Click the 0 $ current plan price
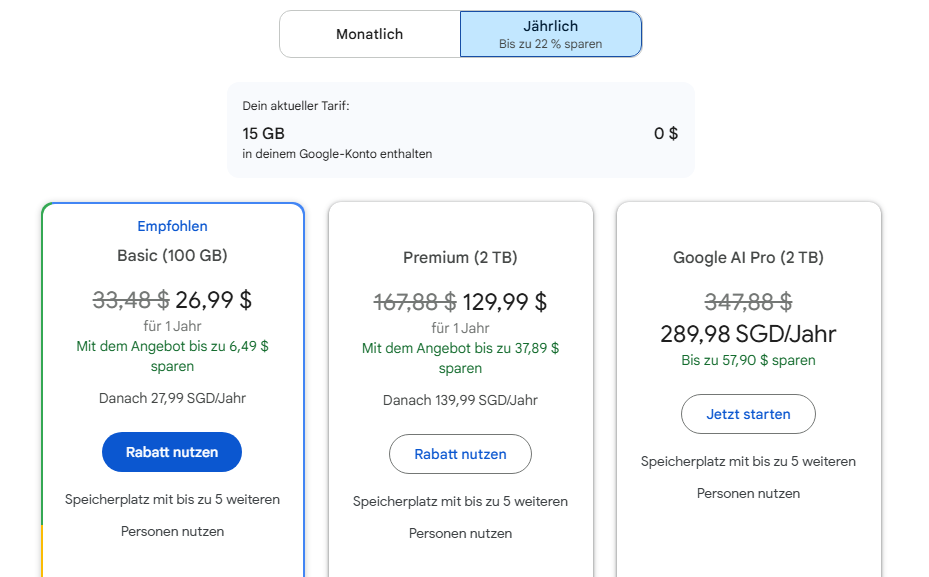 coord(666,133)
